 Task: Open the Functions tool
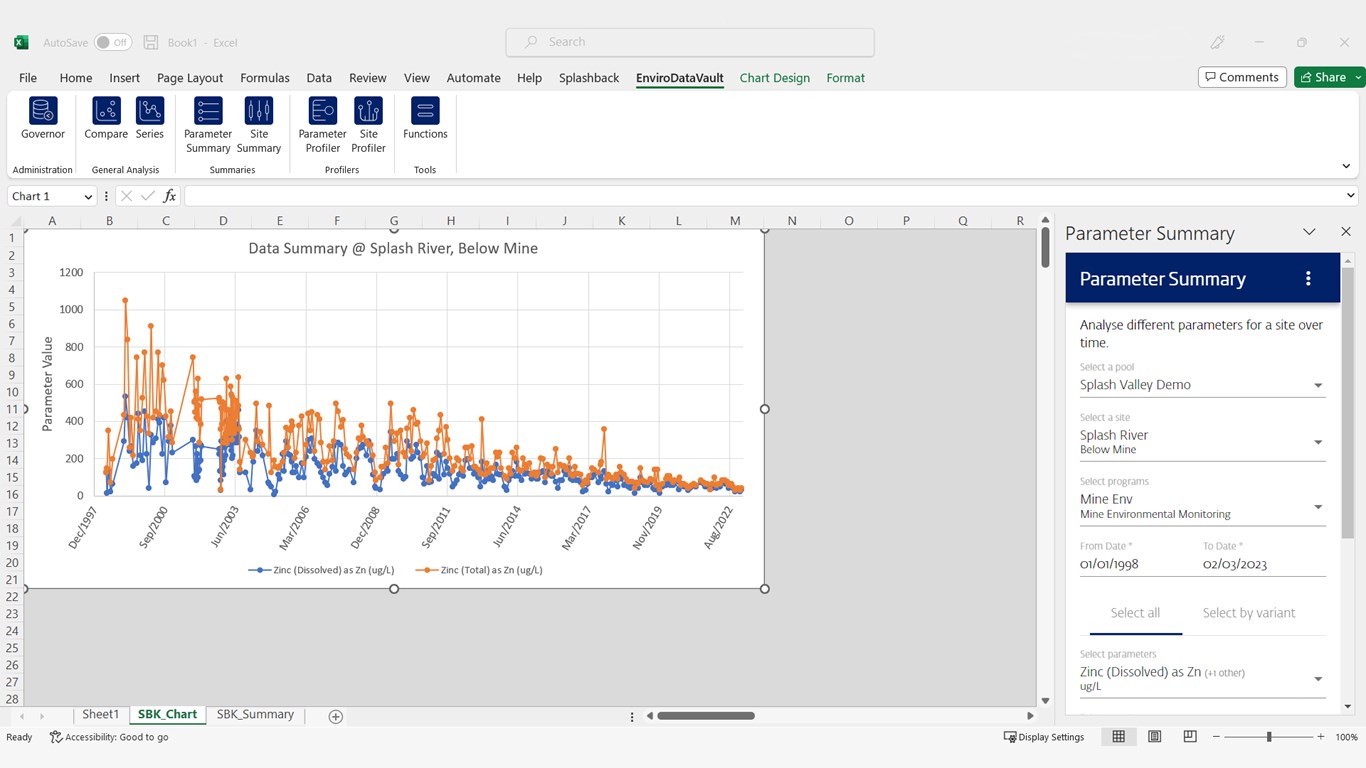pos(425,120)
